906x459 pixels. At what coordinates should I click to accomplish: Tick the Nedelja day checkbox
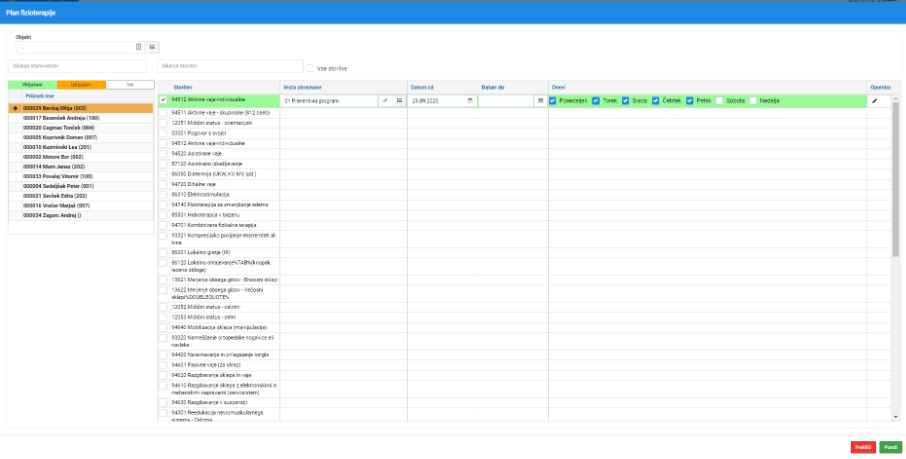[753, 101]
